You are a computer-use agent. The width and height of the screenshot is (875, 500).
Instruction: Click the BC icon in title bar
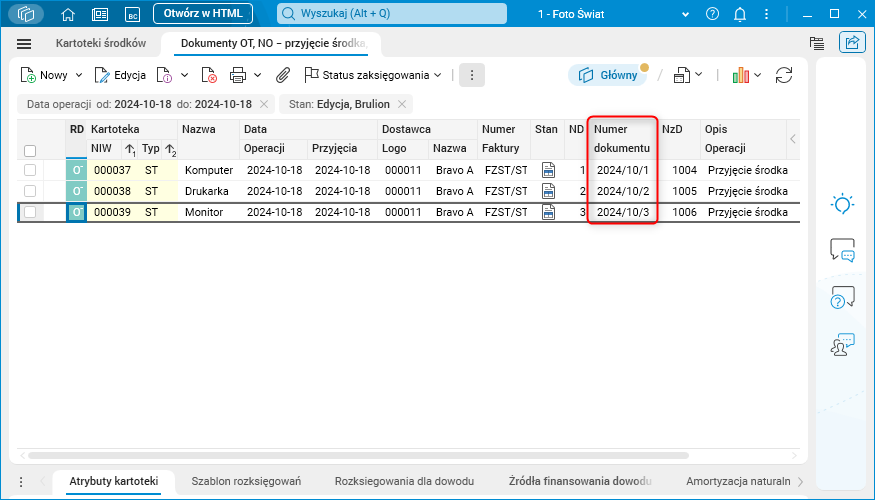click(x=132, y=15)
